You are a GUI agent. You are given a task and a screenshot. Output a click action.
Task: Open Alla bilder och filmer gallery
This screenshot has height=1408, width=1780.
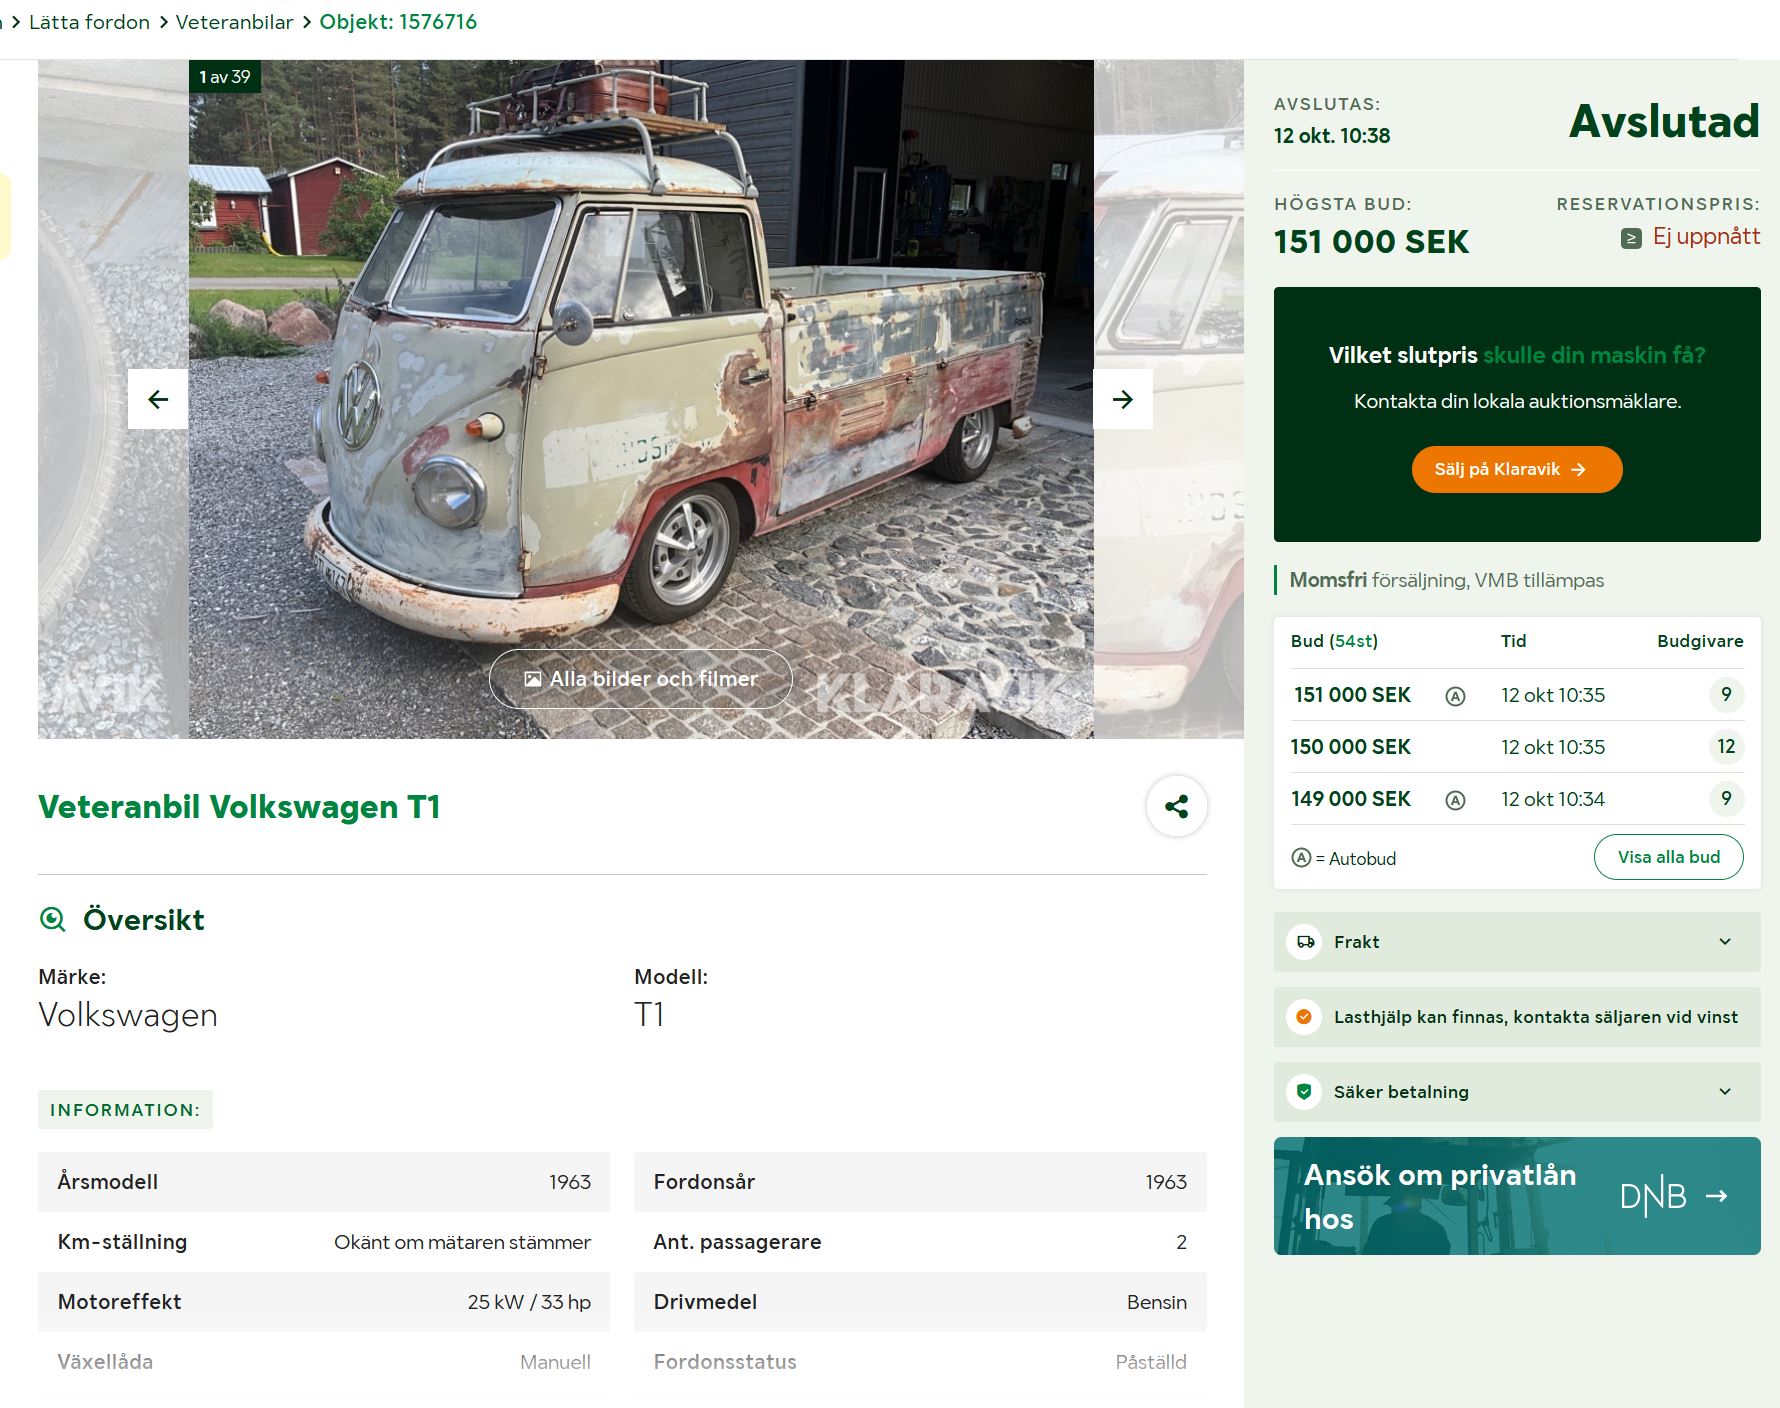coord(641,679)
